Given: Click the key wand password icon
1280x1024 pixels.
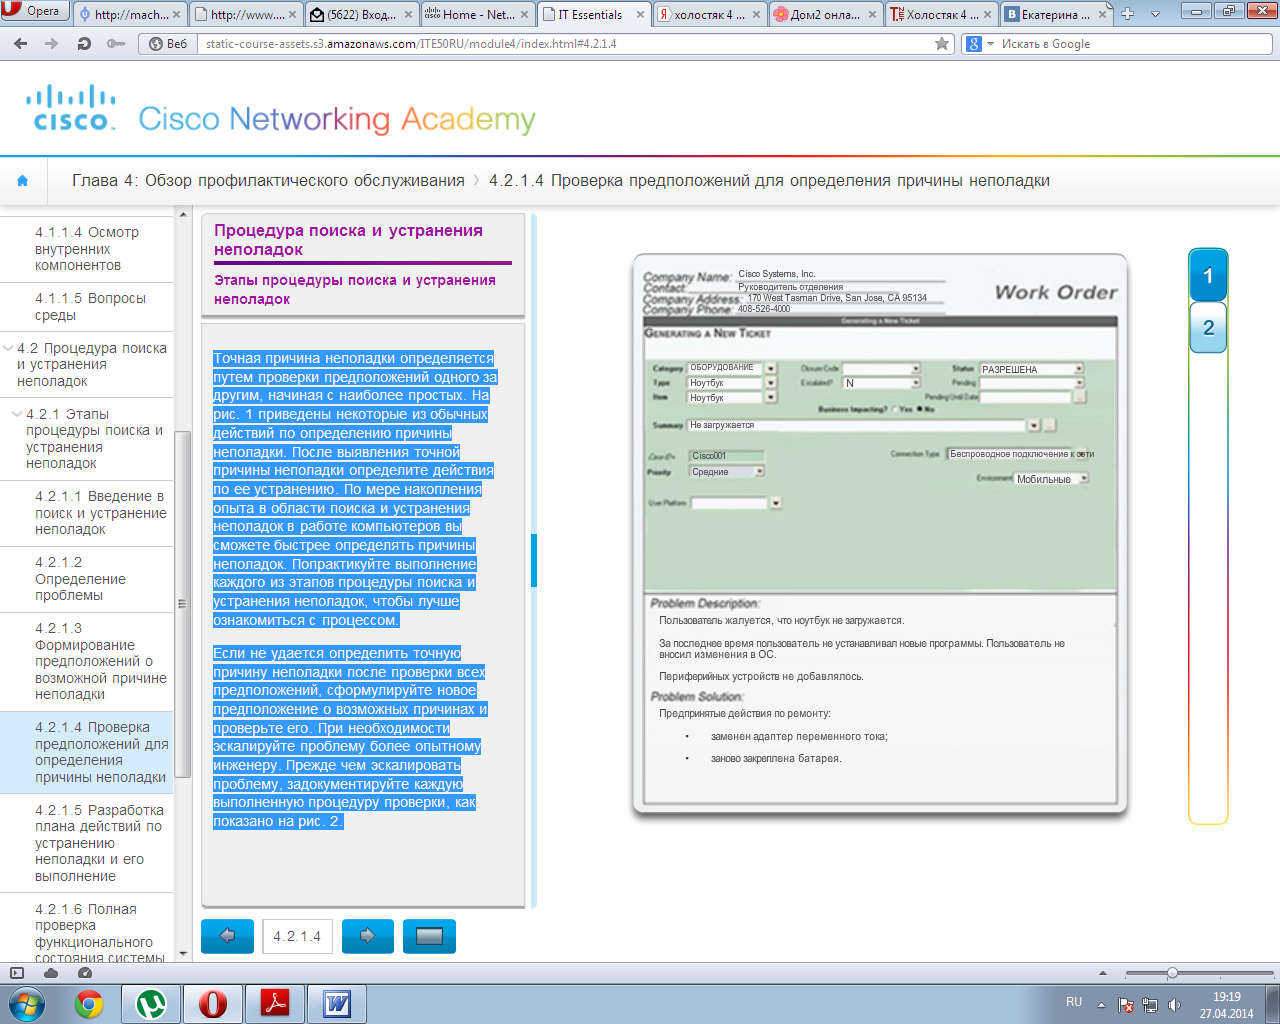Looking at the screenshot, I should coord(116,44).
